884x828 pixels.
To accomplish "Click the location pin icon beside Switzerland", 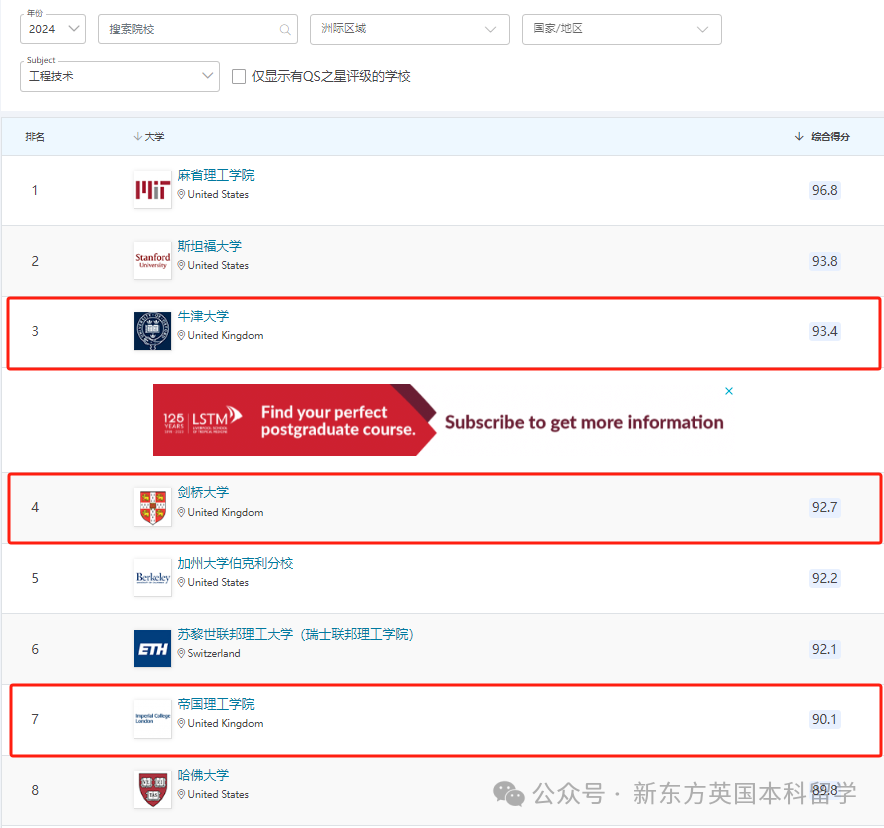I will click(x=182, y=653).
